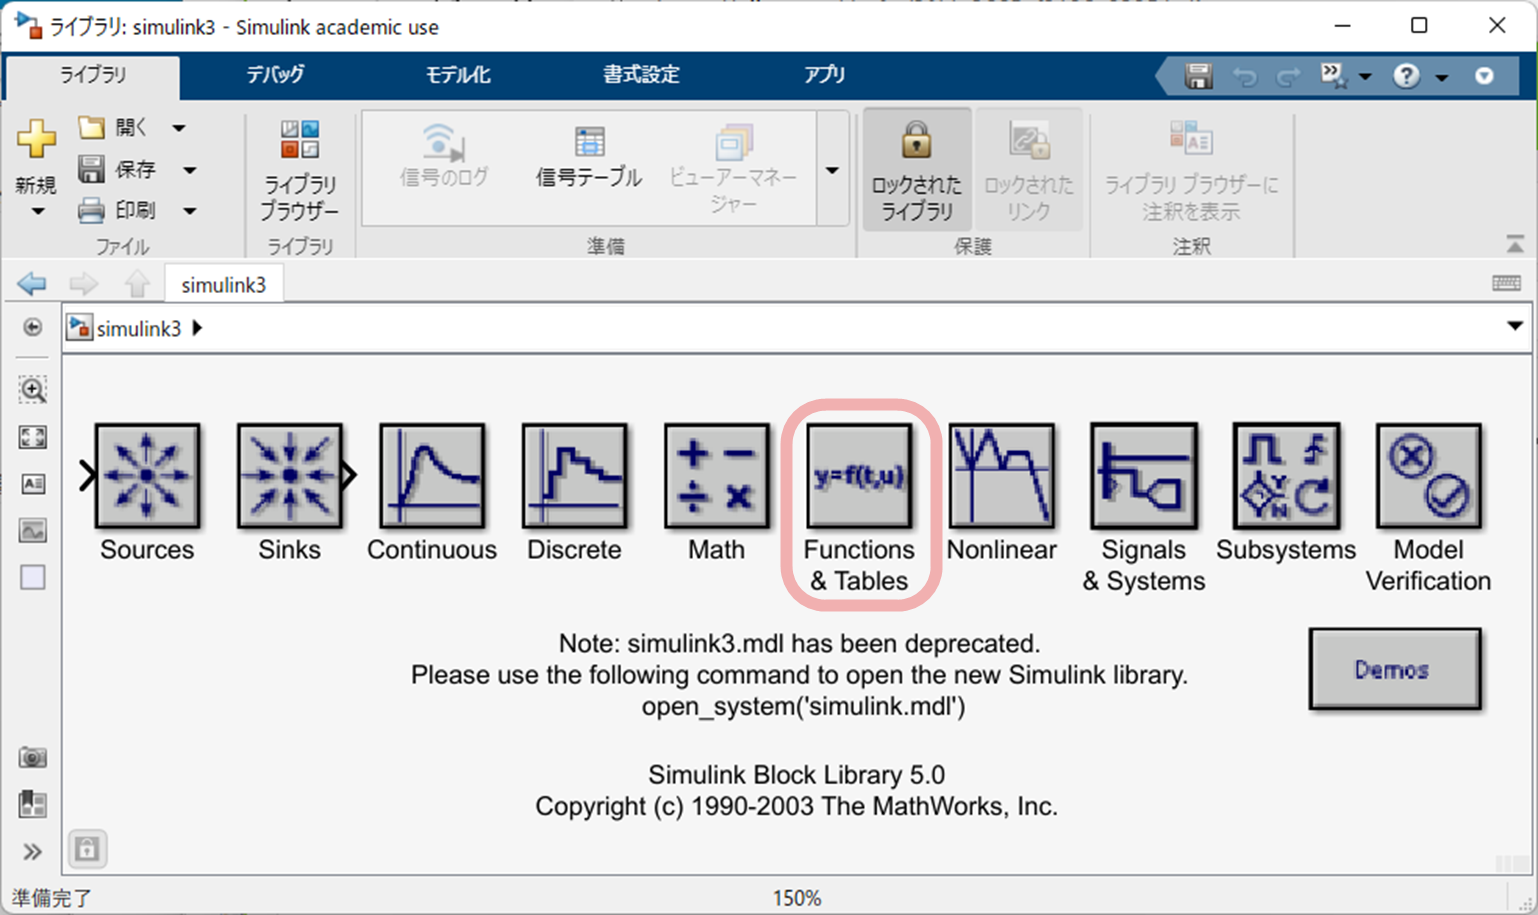Click the annotation text palette icon

point(33,484)
